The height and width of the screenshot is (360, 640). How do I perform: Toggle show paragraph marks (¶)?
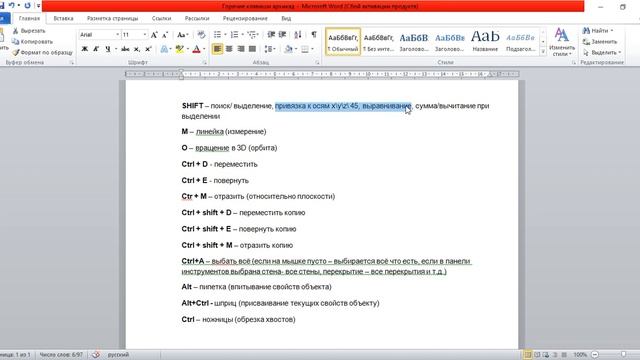tap(314, 35)
